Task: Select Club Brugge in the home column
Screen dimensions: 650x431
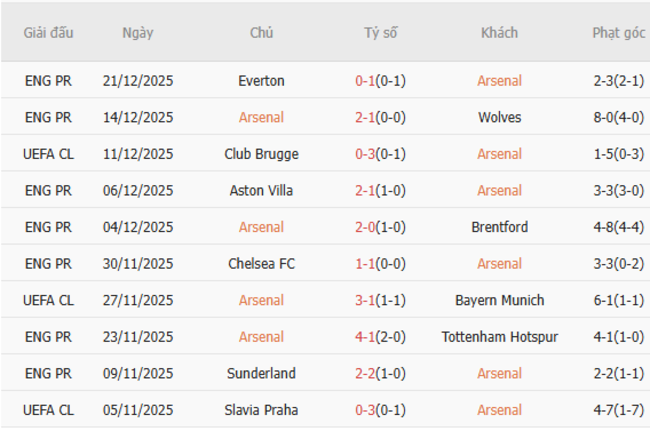Action: pos(262,154)
